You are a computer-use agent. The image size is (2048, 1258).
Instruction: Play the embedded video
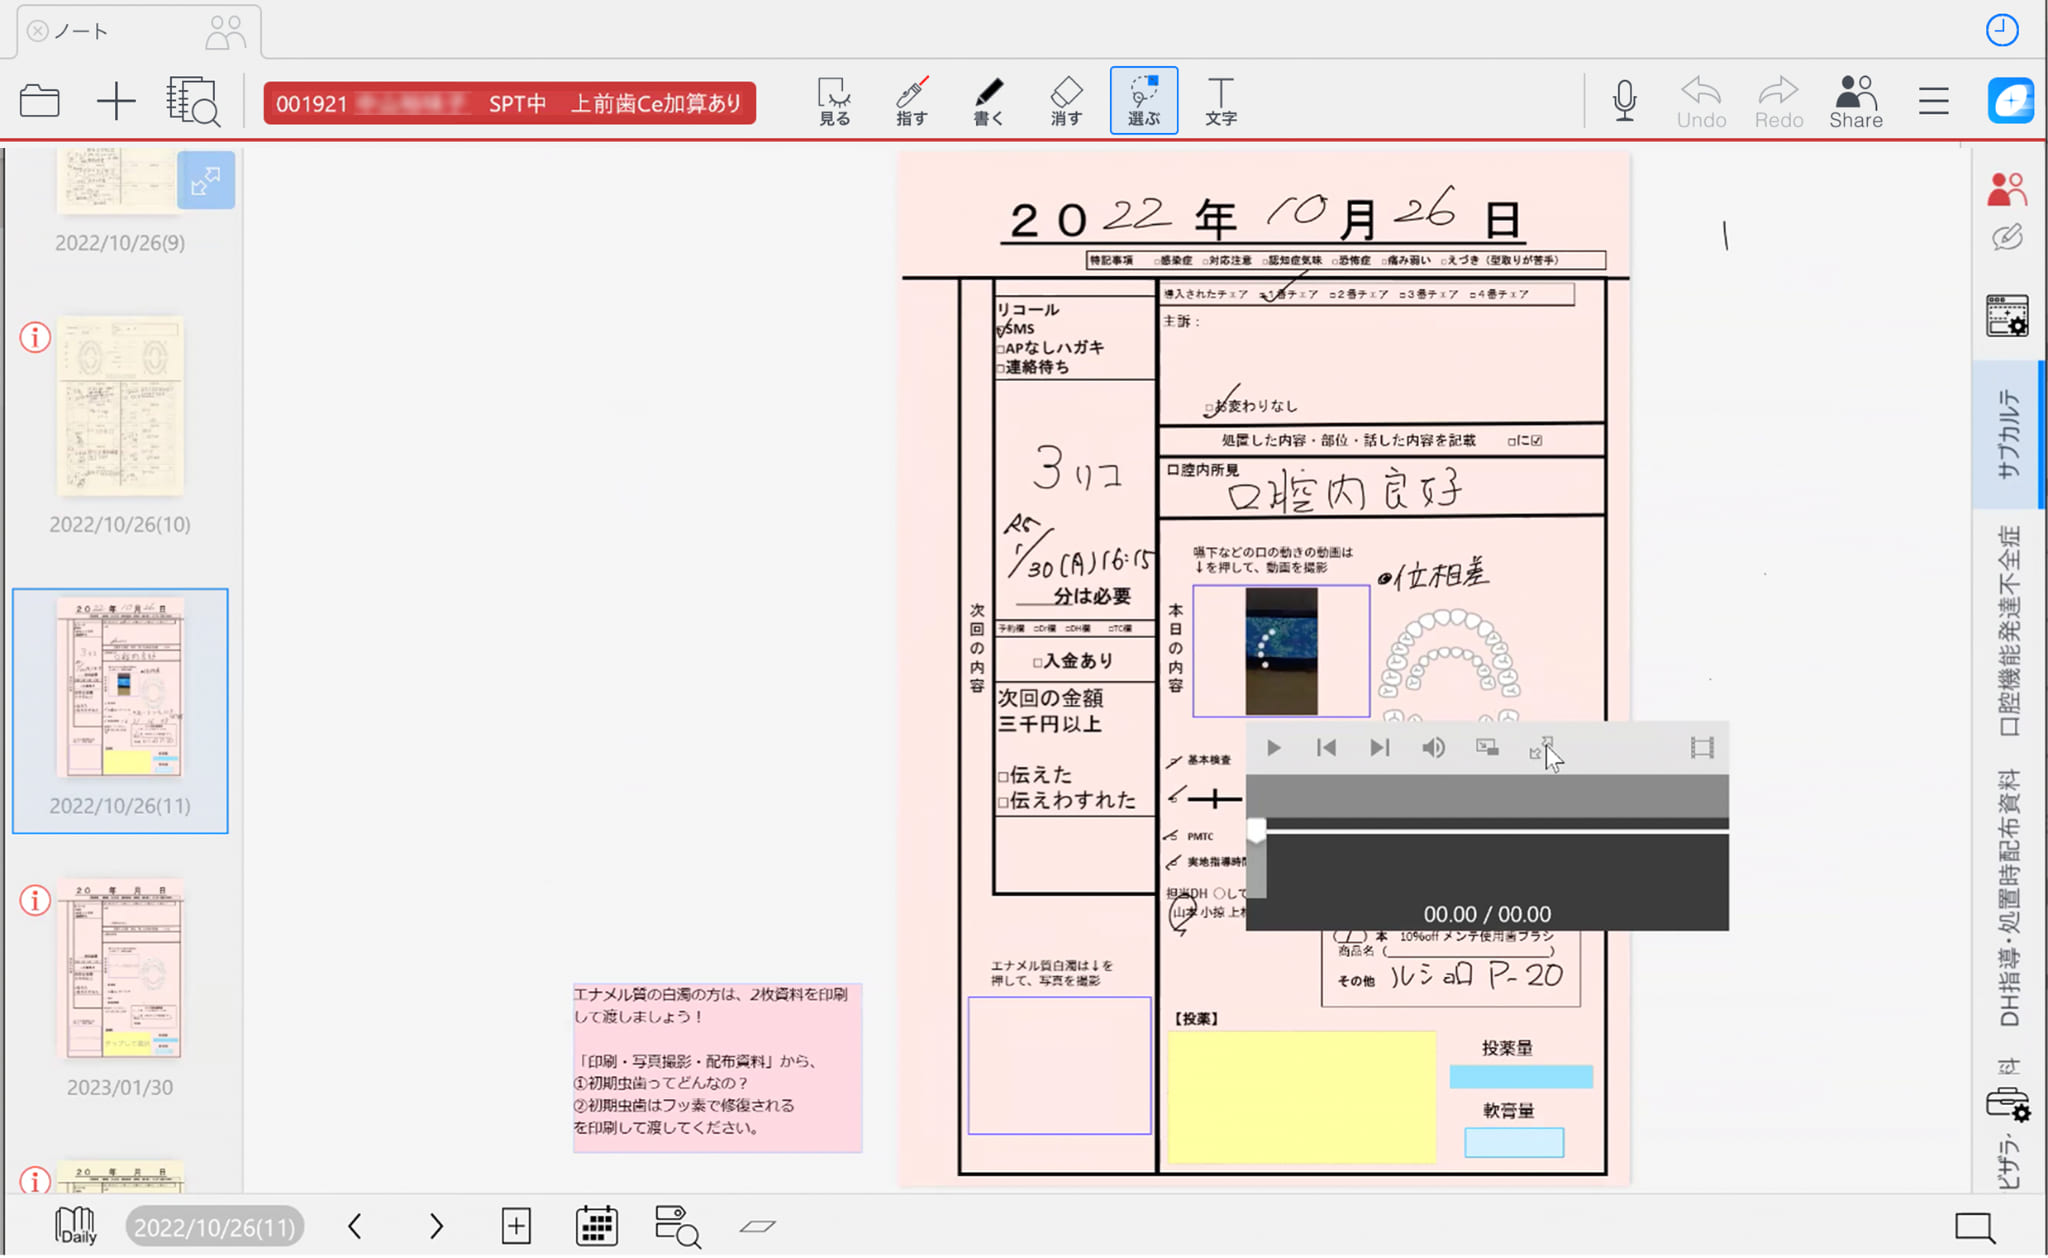(x=1273, y=748)
